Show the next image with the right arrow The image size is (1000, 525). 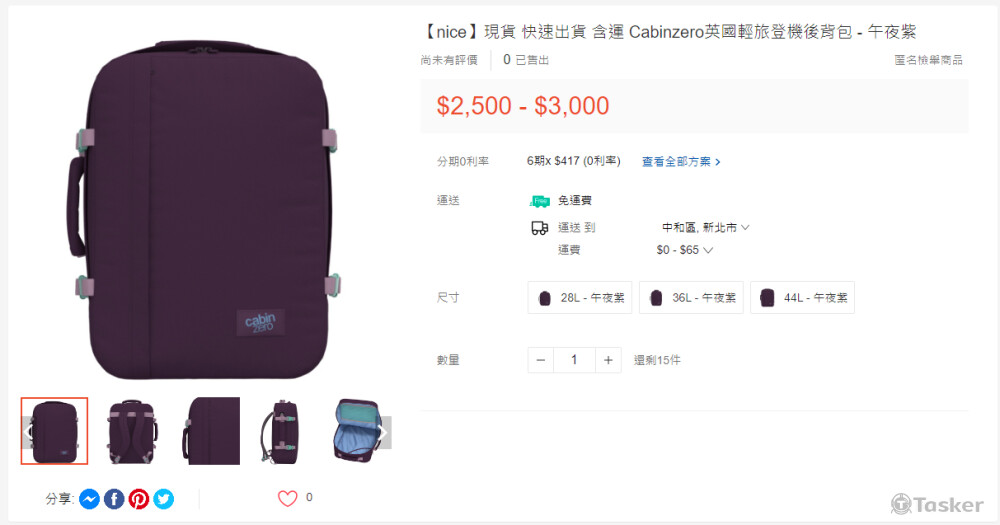coord(383,433)
